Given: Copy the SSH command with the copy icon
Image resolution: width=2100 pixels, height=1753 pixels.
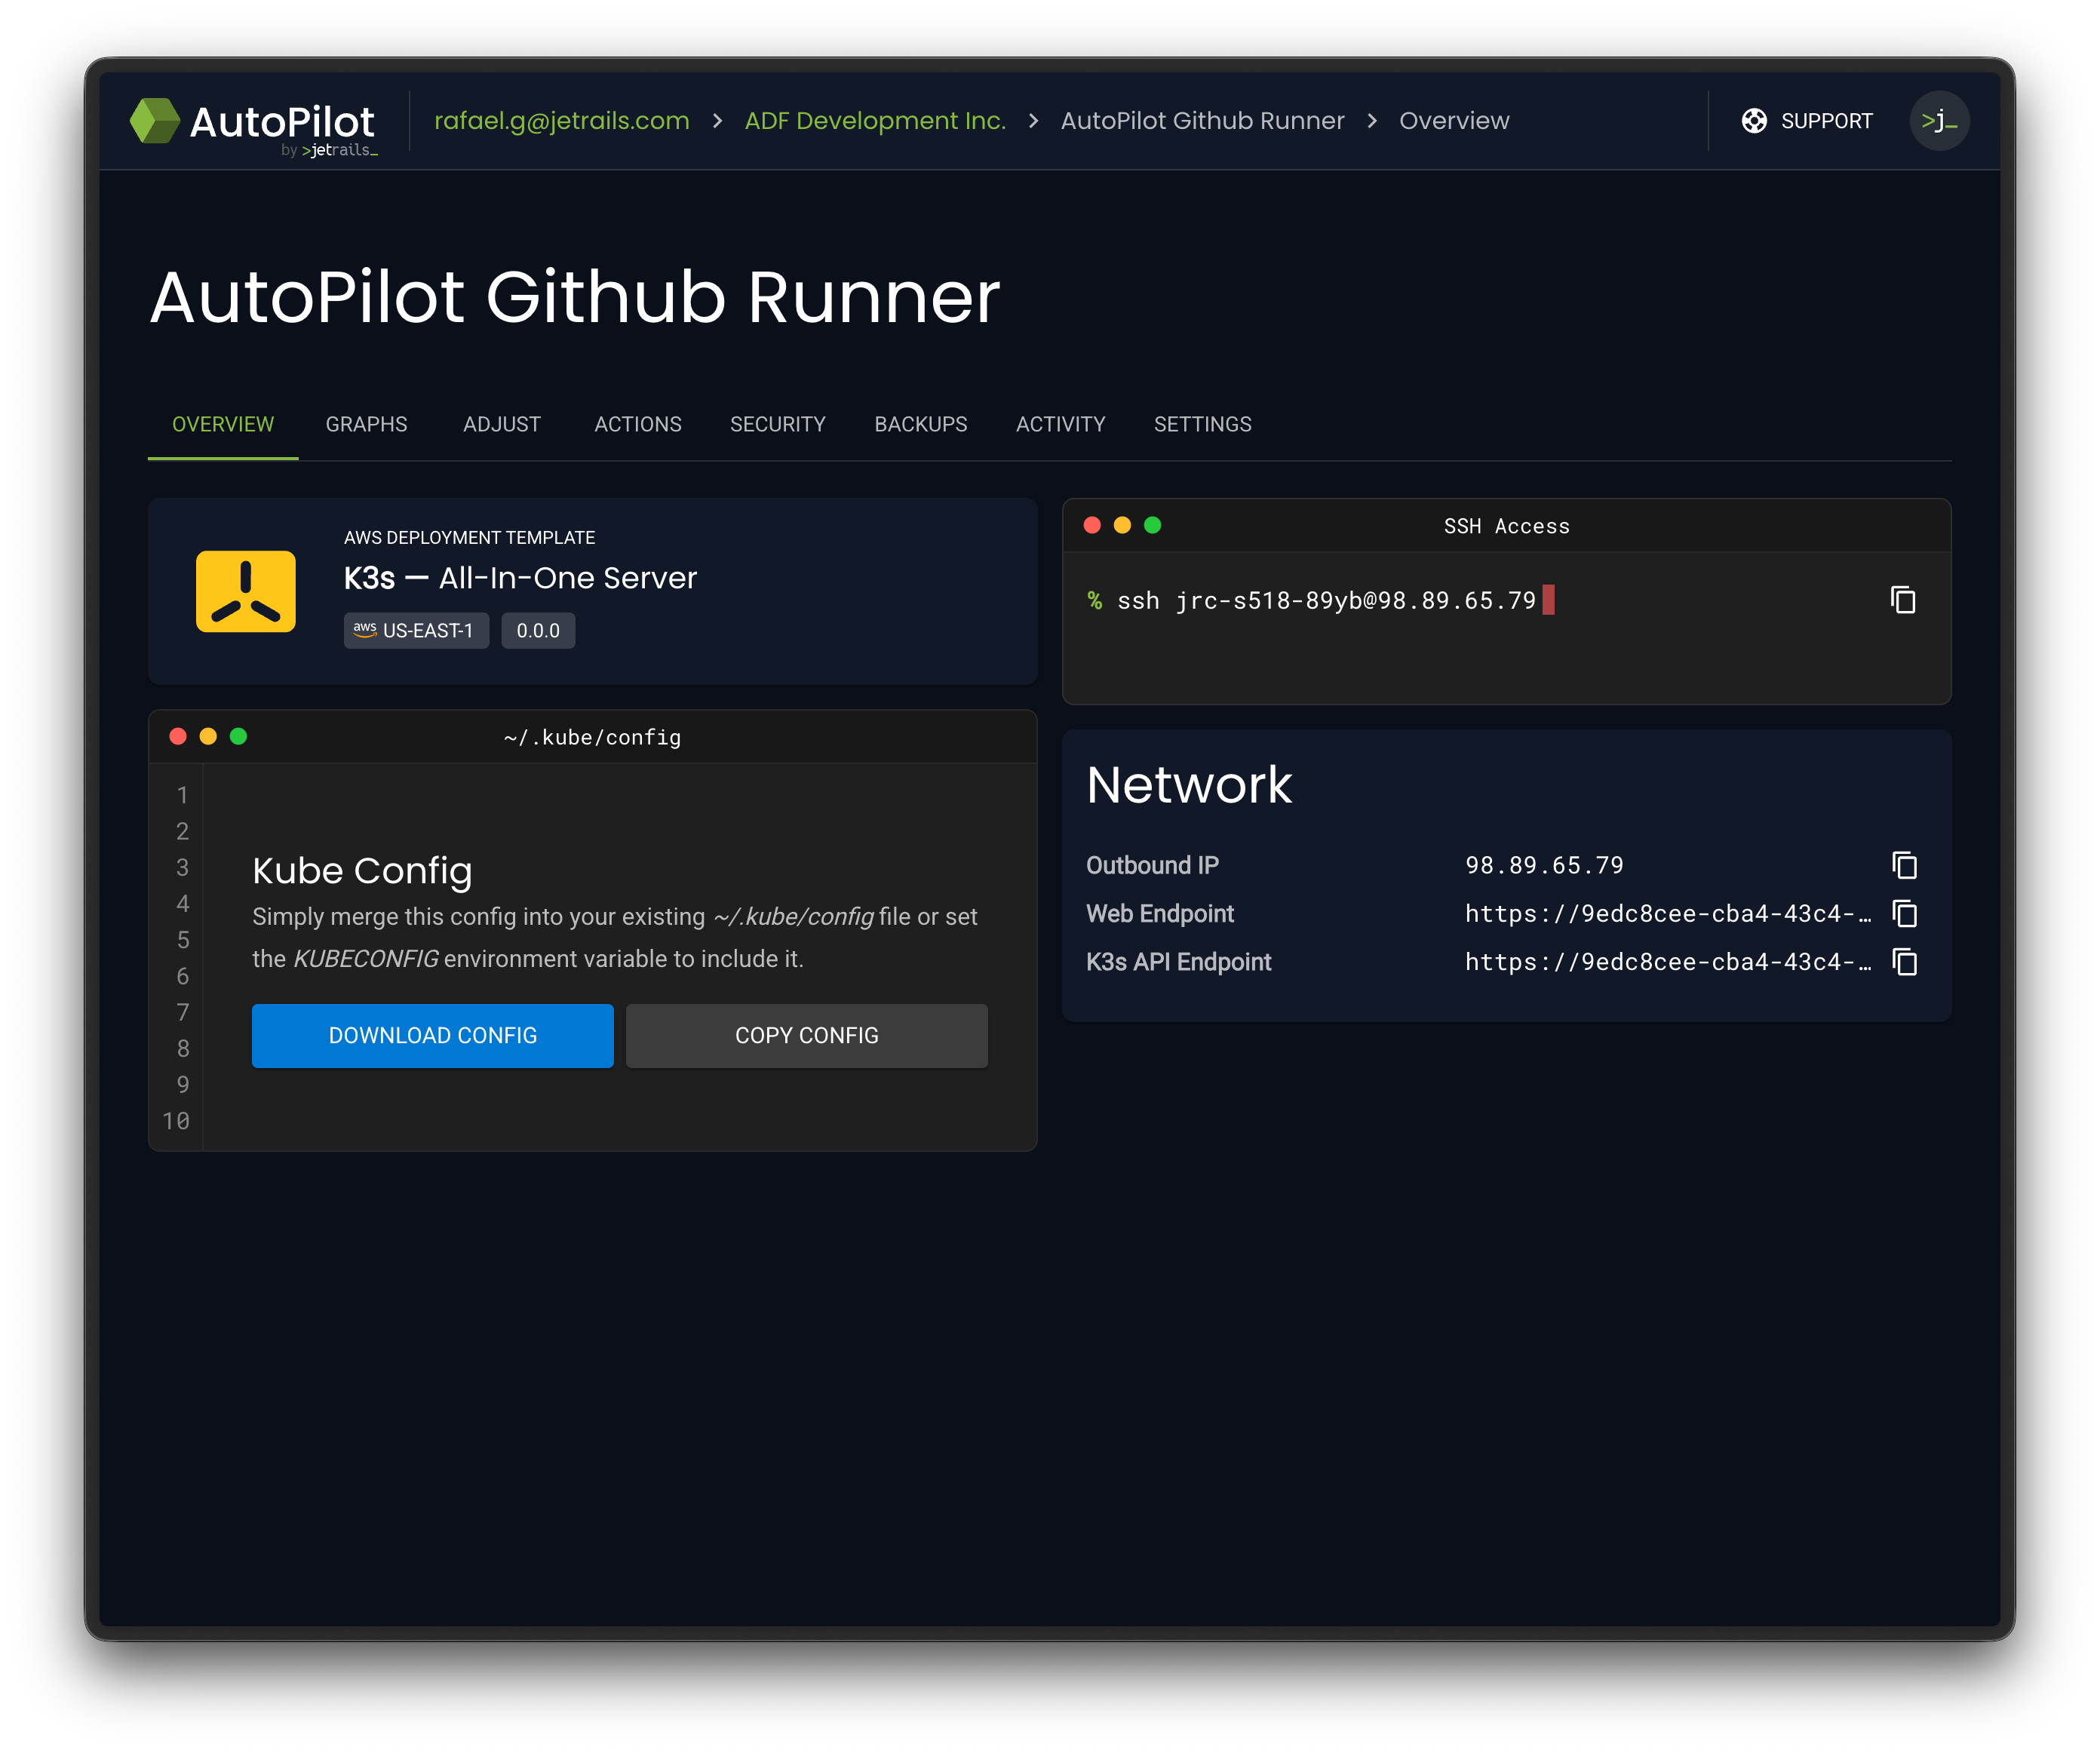Looking at the screenshot, I should click(1902, 600).
